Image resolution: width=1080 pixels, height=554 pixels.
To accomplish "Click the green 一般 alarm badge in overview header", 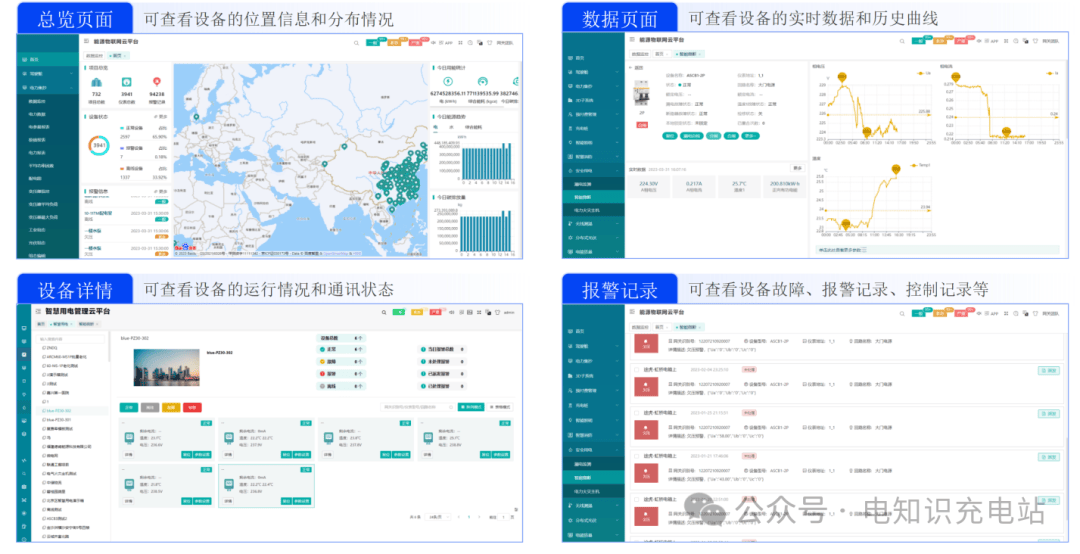I will point(373,43).
